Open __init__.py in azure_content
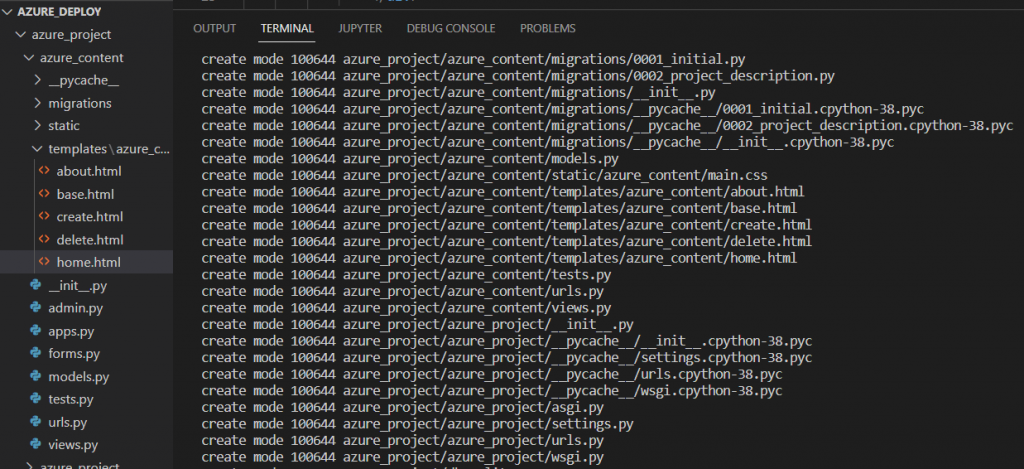Screen dimensions: 1024x469 pyautogui.click(x=78, y=285)
